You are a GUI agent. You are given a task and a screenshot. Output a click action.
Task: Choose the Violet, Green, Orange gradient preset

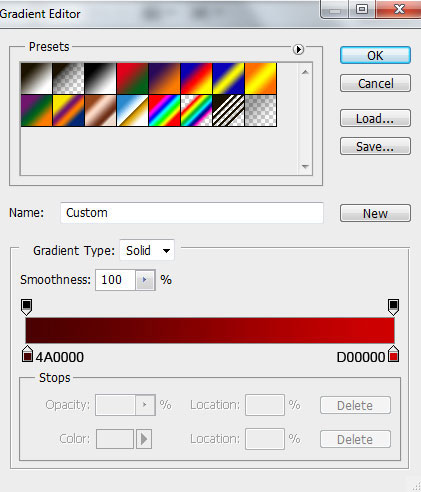click(37, 110)
